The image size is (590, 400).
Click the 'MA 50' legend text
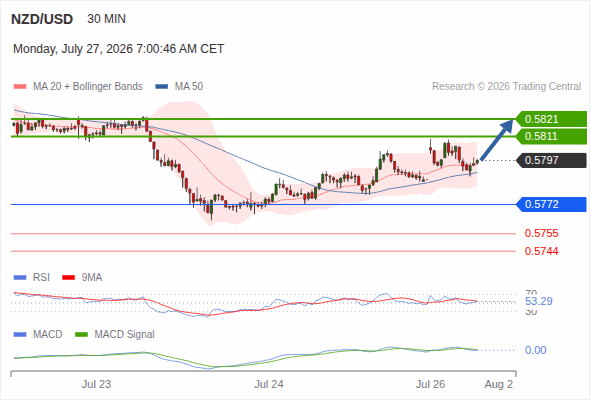pos(189,87)
